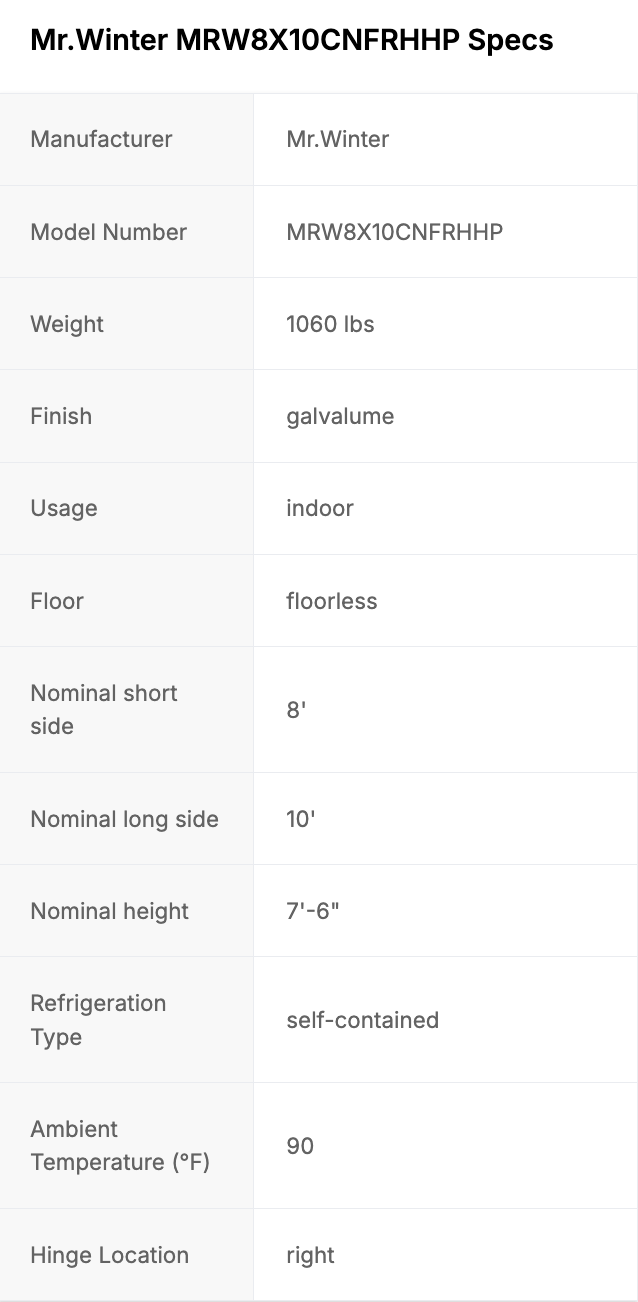Viewport: 638px width, 1302px height.
Task: Select the indoor usage value
Action: point(320,508)
